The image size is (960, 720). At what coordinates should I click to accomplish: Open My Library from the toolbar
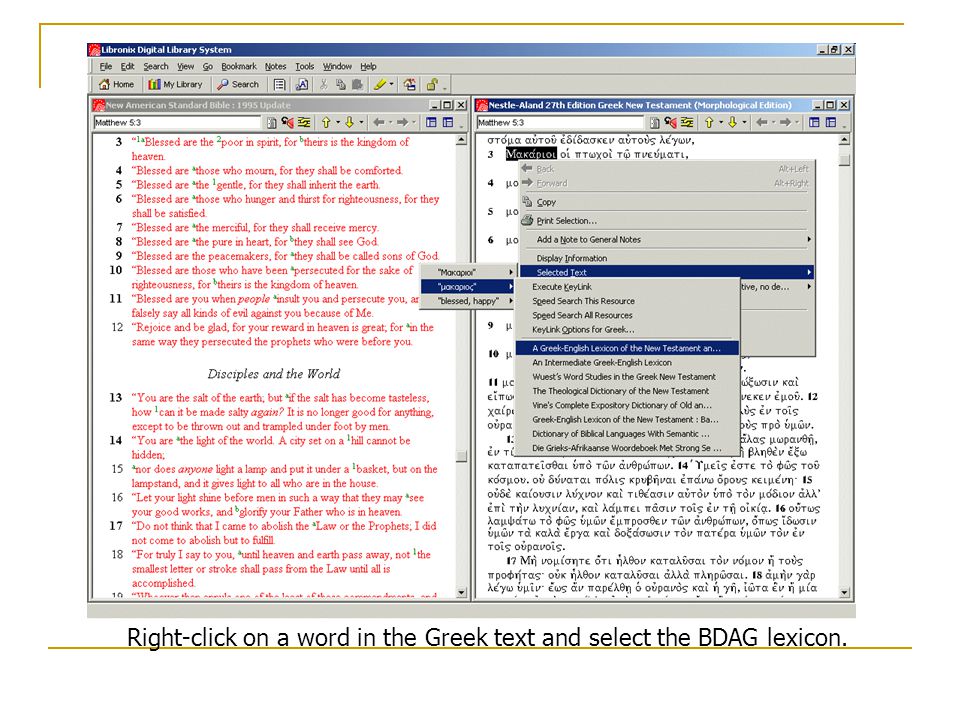coord(176,84)
